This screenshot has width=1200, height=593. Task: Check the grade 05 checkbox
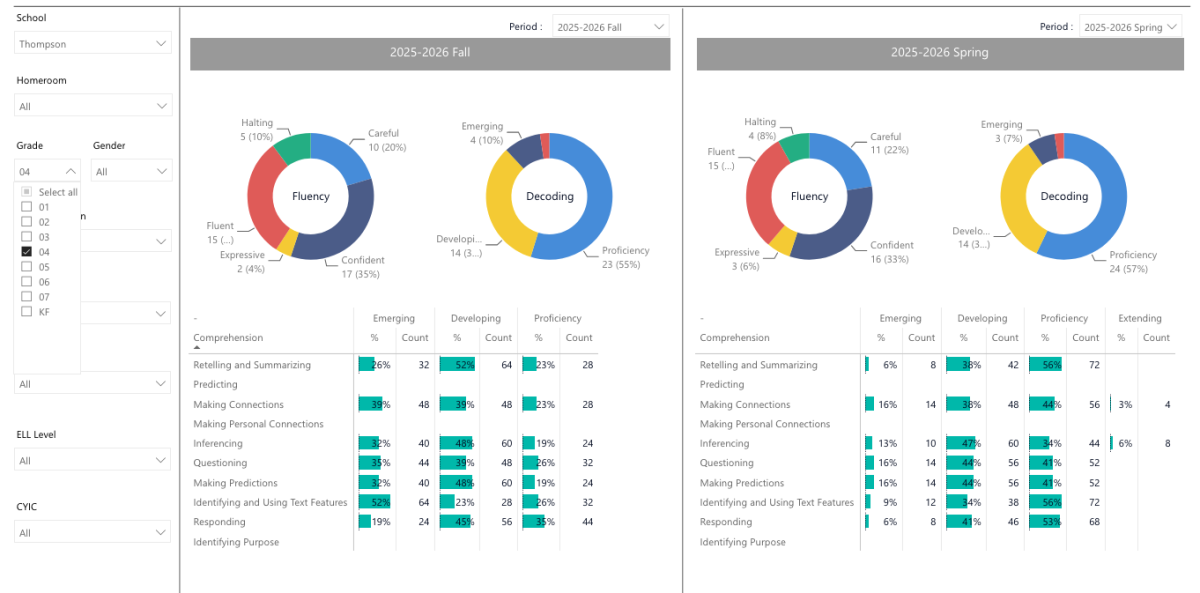click(27, 267)
